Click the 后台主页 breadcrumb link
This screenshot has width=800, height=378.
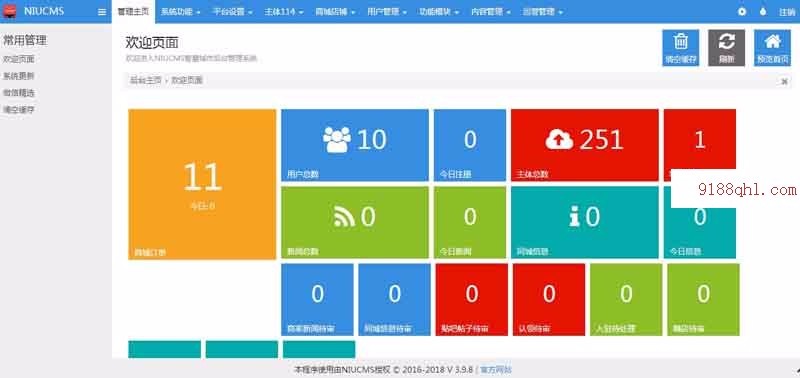click(x=145, y=80)
